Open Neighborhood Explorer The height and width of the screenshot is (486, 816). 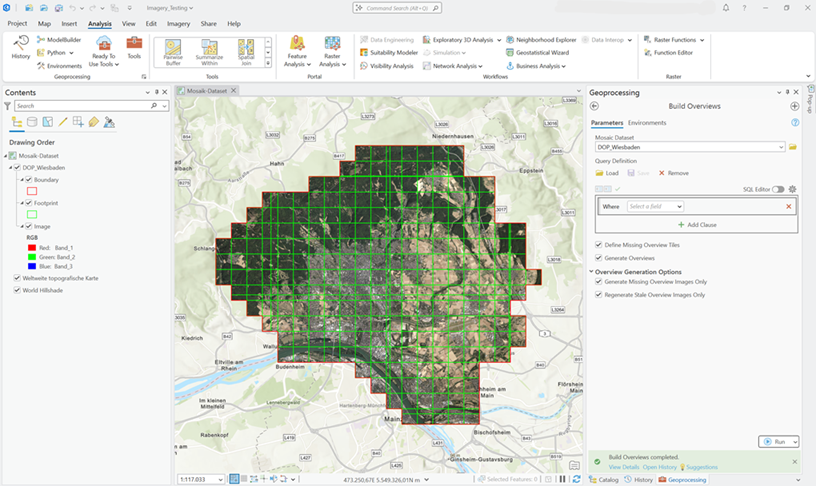coord(541,40)
